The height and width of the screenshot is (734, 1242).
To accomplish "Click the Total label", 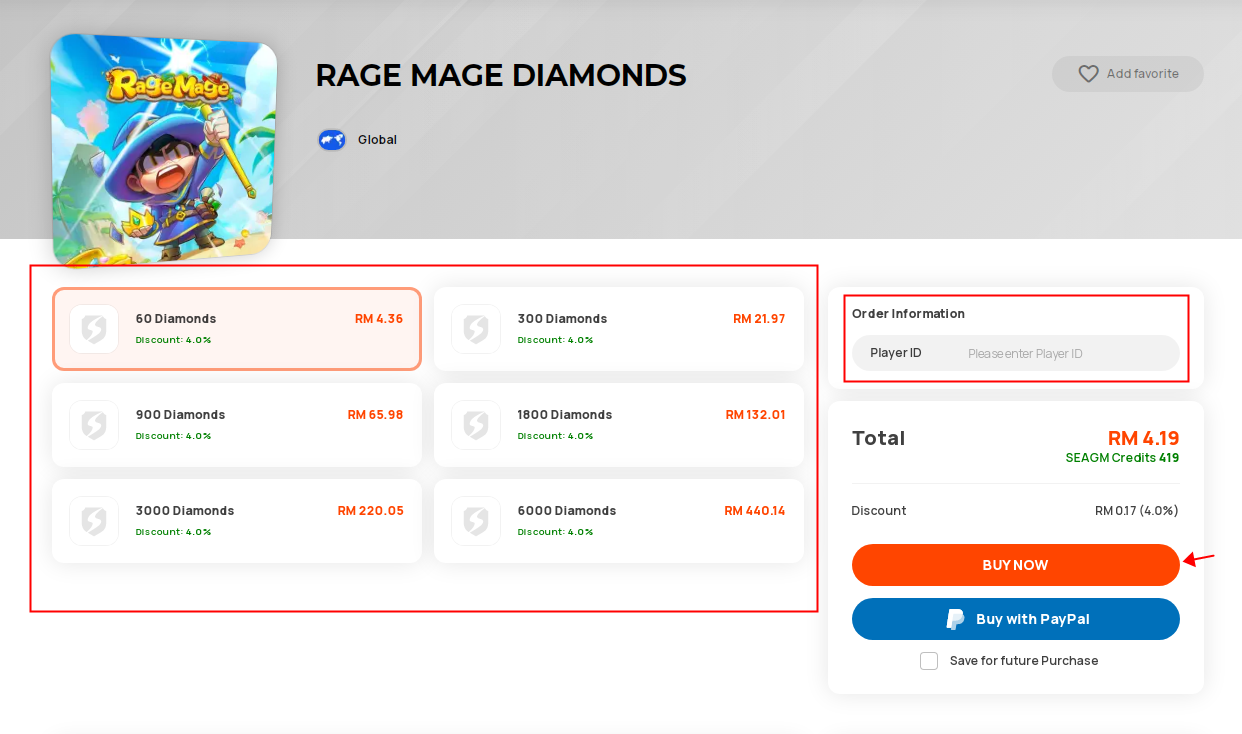I will point(878,438).
